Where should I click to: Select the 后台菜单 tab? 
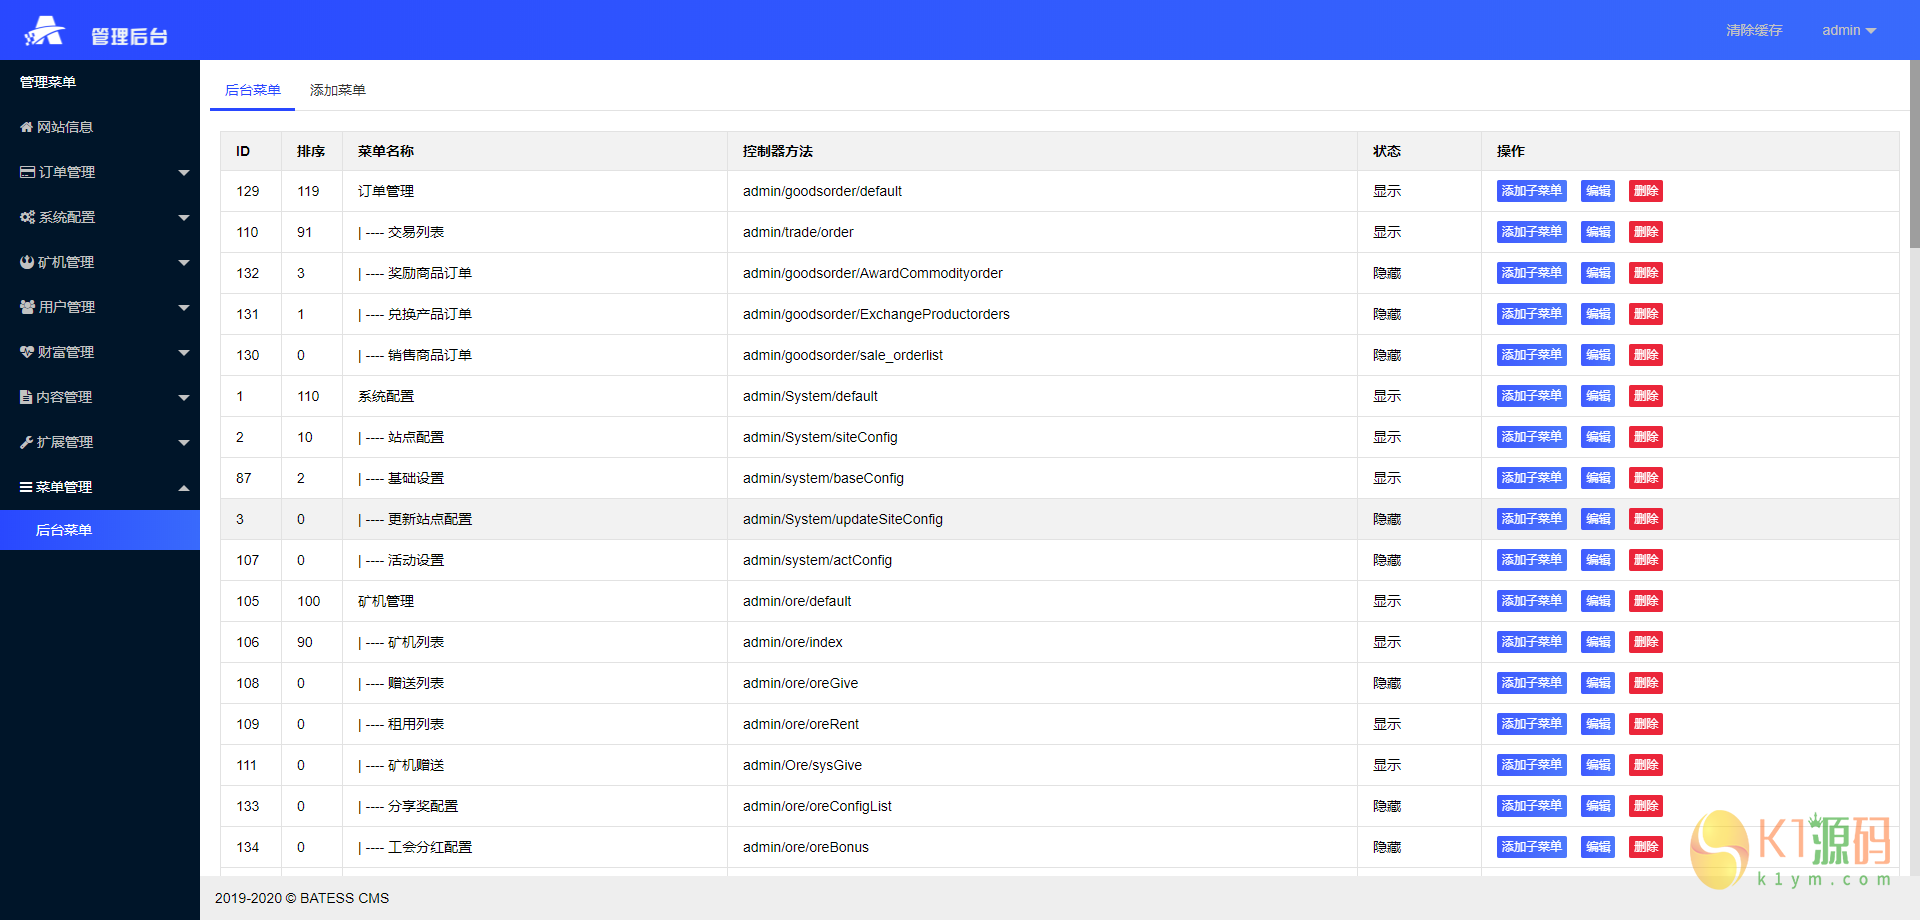click(253, 90)
